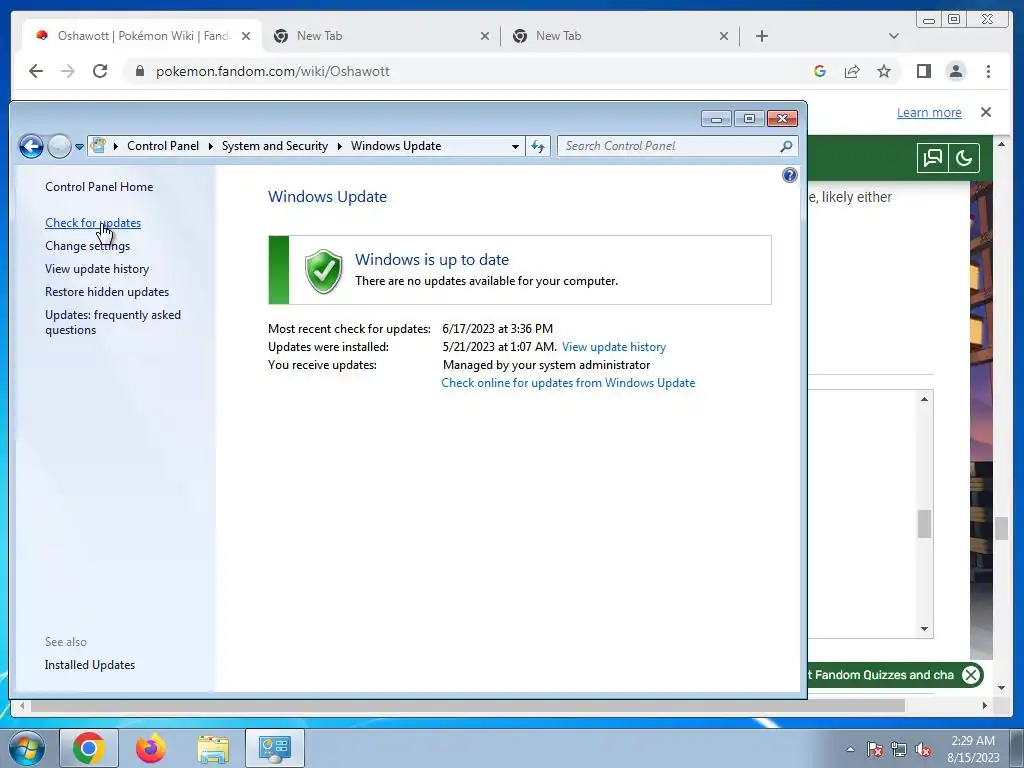Click View update history next to install date
The image size is (1024, 768).
click(x=614, y=347)
